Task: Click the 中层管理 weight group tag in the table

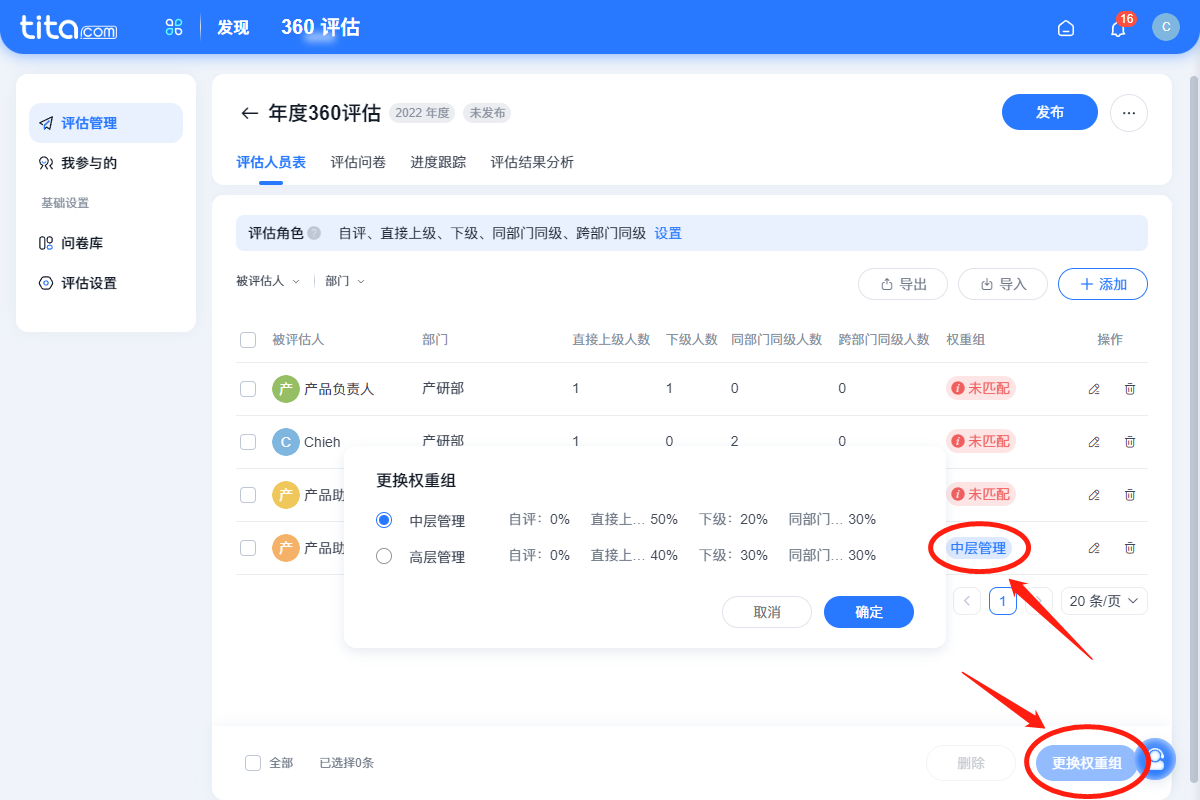Action: pyautogui.click(x=978, y=548)
